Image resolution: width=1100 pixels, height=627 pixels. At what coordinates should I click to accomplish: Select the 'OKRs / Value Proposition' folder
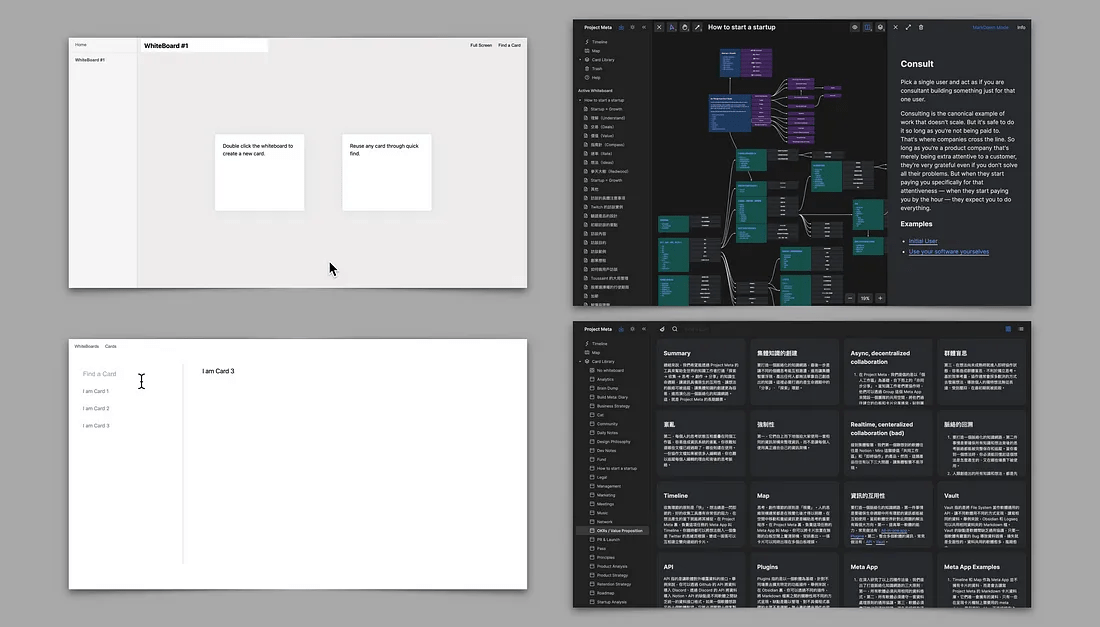tap(612, 531)
